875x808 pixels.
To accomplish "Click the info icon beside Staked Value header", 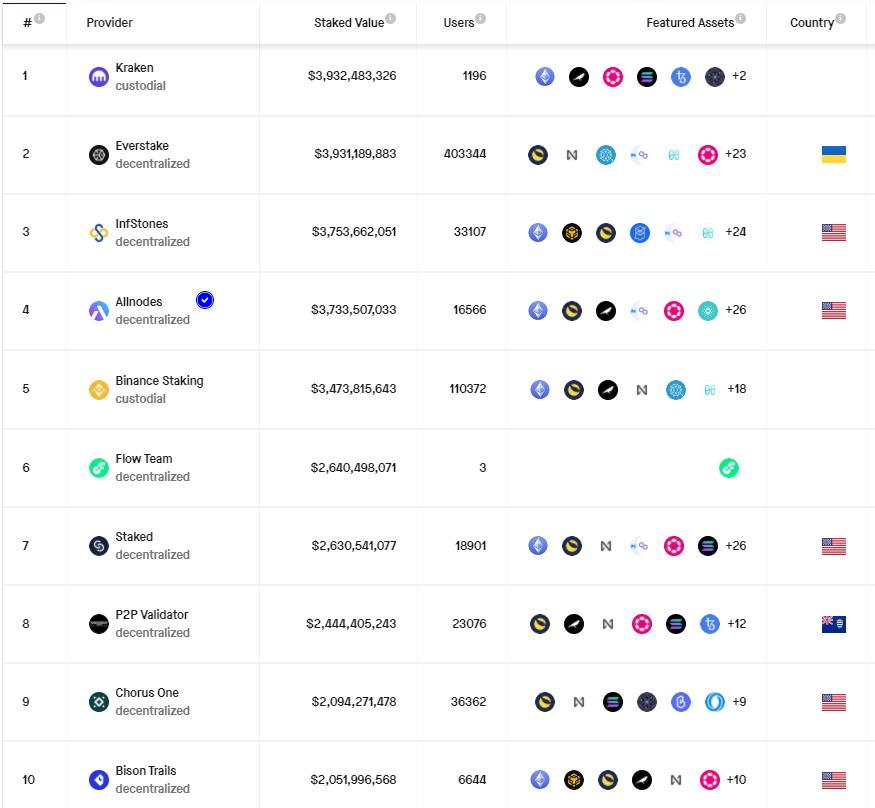I will pyautogui.click(x=390, y=19).
